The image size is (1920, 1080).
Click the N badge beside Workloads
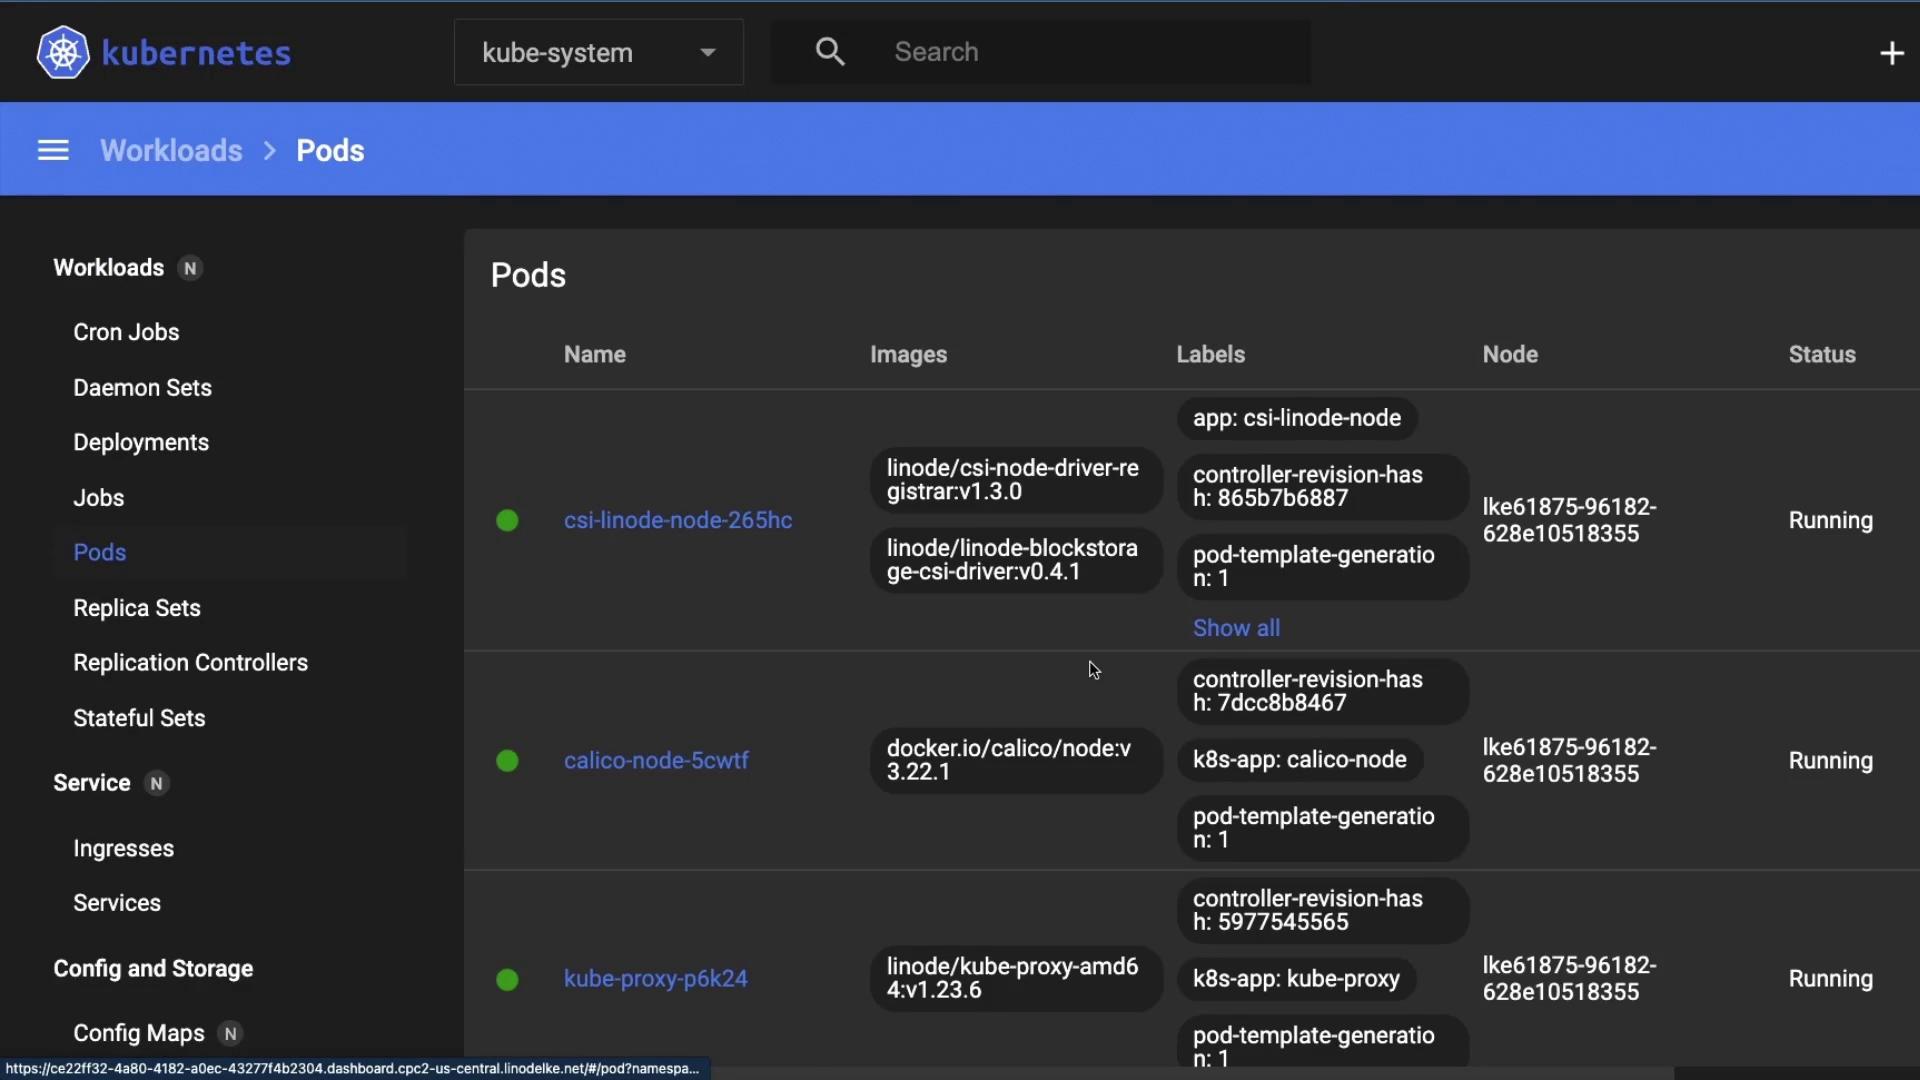(x=190, y=268)
